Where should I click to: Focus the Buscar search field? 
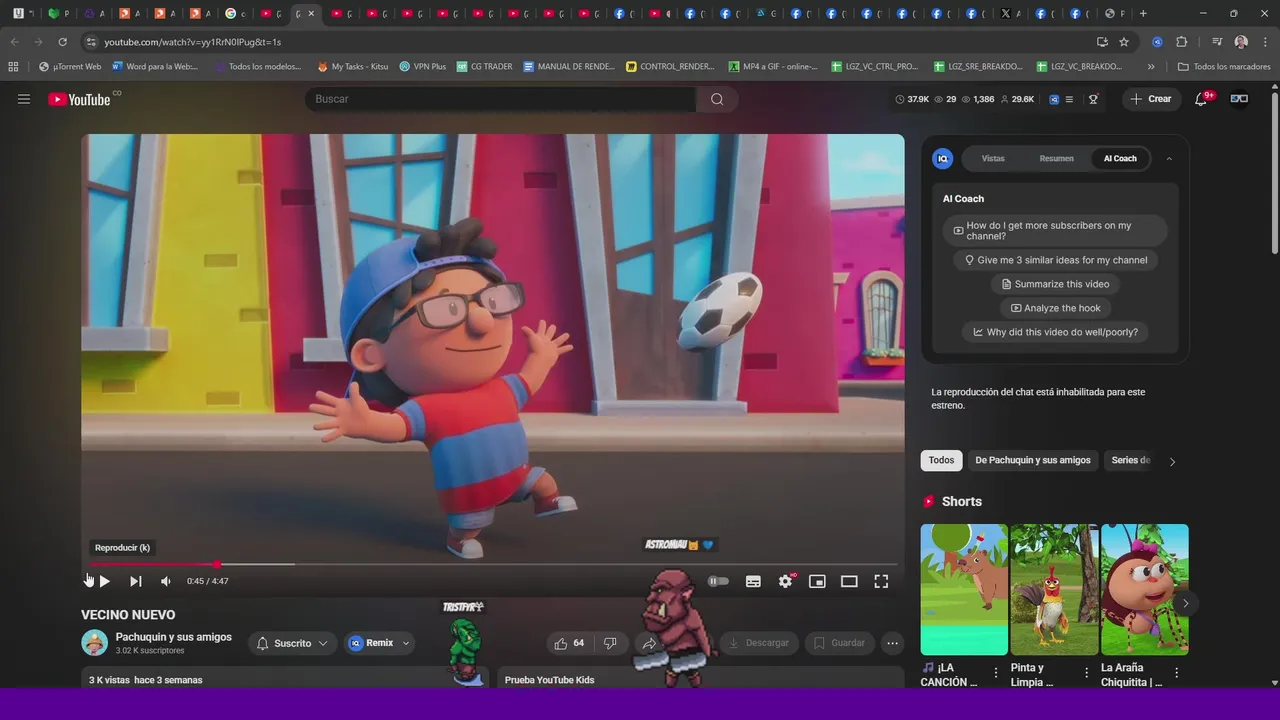pos(500,99)
